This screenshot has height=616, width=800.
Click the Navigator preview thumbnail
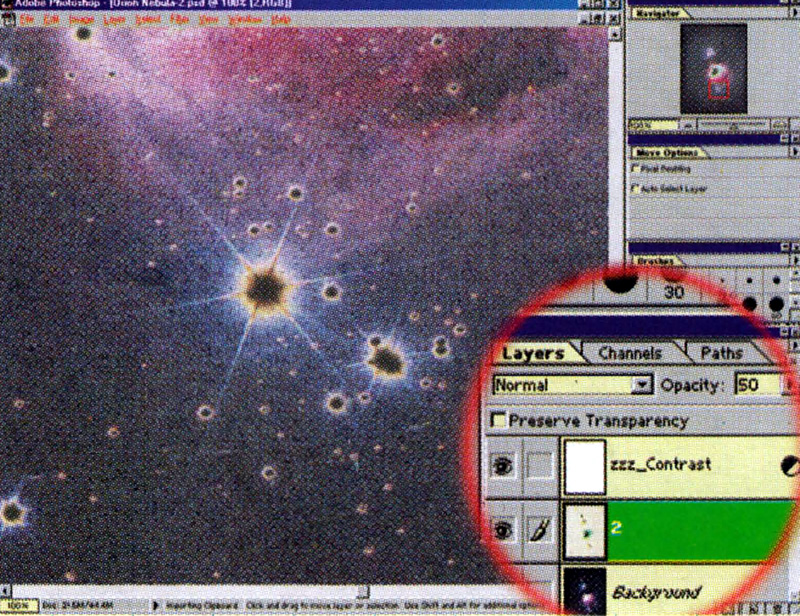point(713,69)
